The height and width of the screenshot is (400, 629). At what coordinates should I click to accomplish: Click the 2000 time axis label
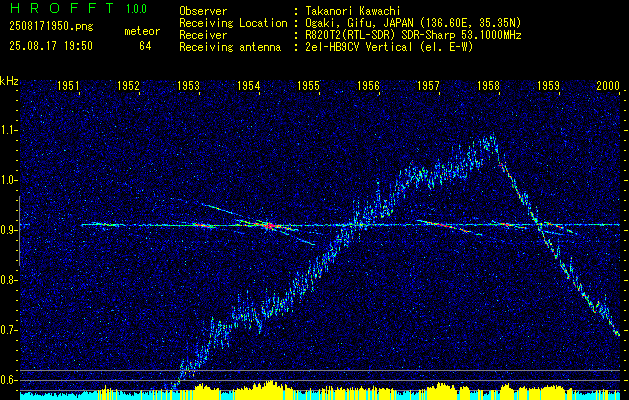click(608, 85)
